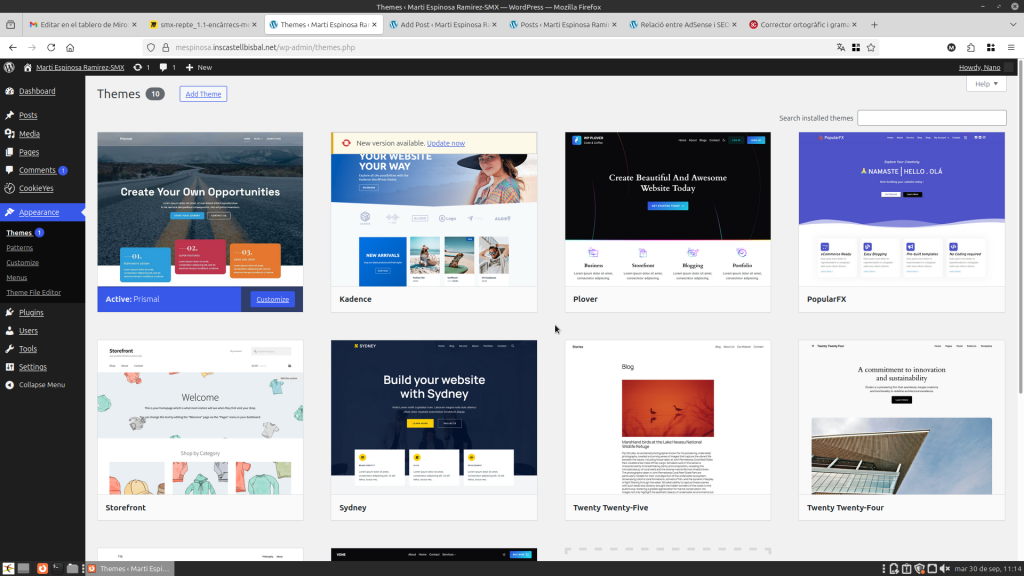Screen dimensions: 1024x576
Task: Expand the Help dropdown panel
Action: pyautogui.click(x=985, y=84)
